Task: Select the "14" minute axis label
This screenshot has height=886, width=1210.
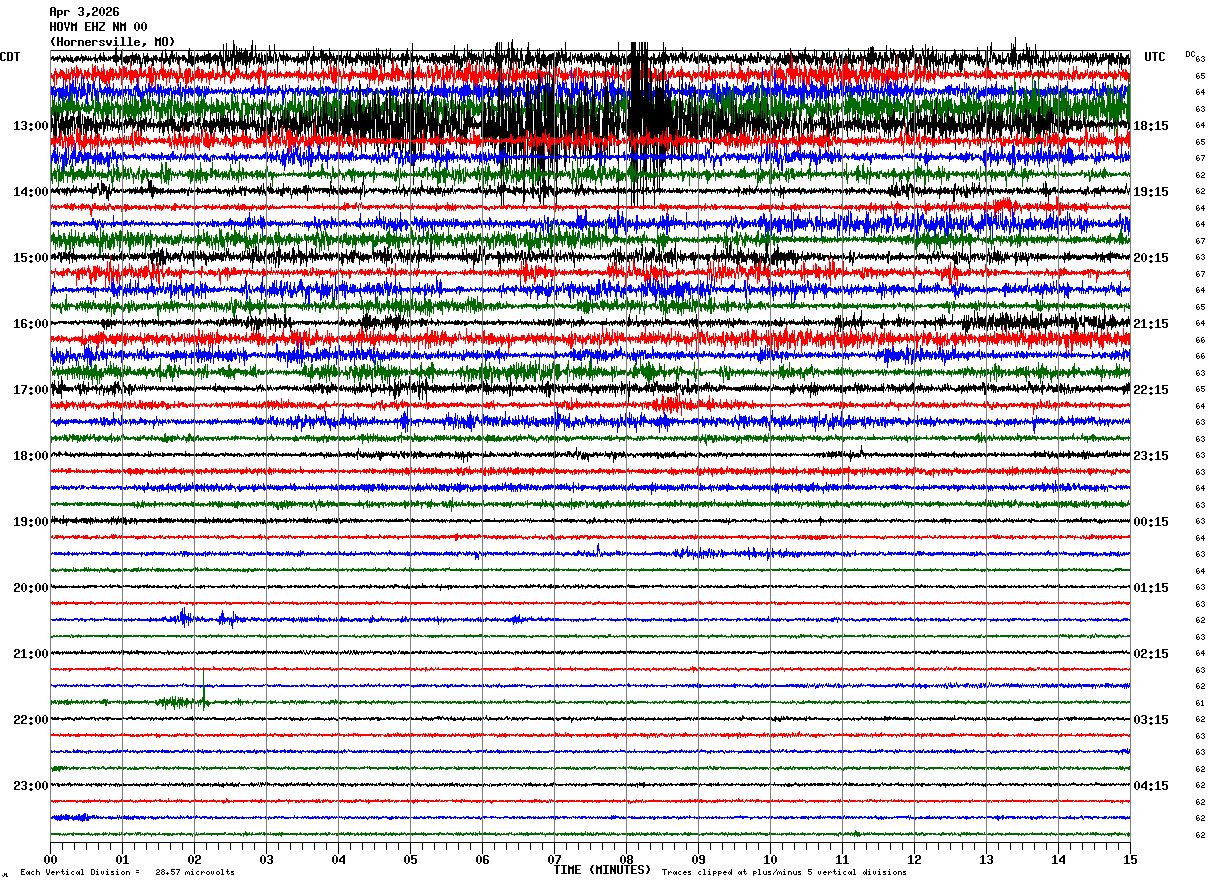Action: pyautogui.click(x=1058, y=859)
